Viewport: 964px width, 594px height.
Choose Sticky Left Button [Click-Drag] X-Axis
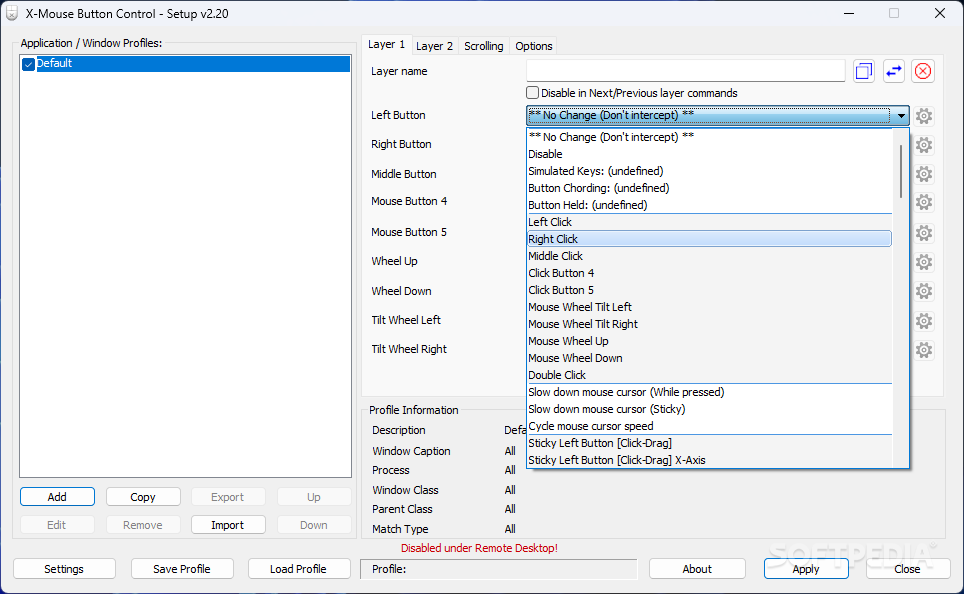[x=709, y=461]
